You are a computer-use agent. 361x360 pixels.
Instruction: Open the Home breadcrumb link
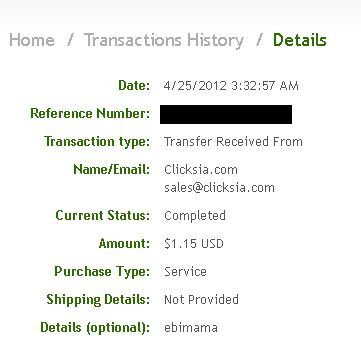[x=32, y=40]
